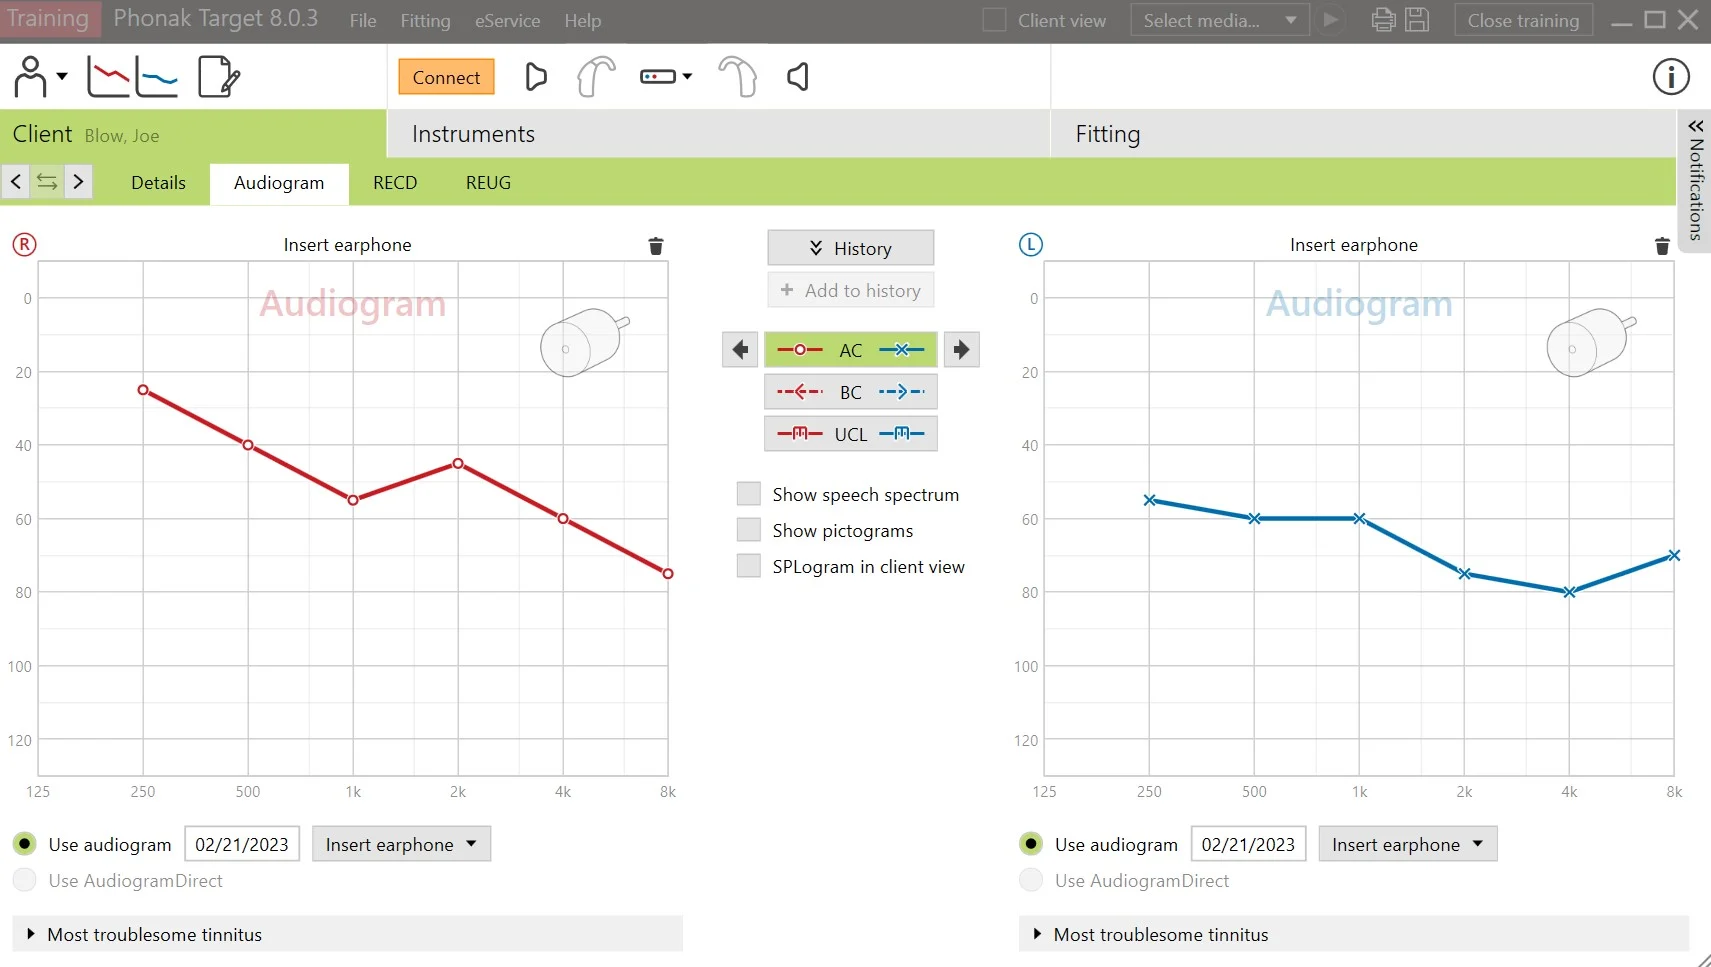Screen dimensions: 1711x967
Task: Switch to the REUG tab
Action: point(488,183)
